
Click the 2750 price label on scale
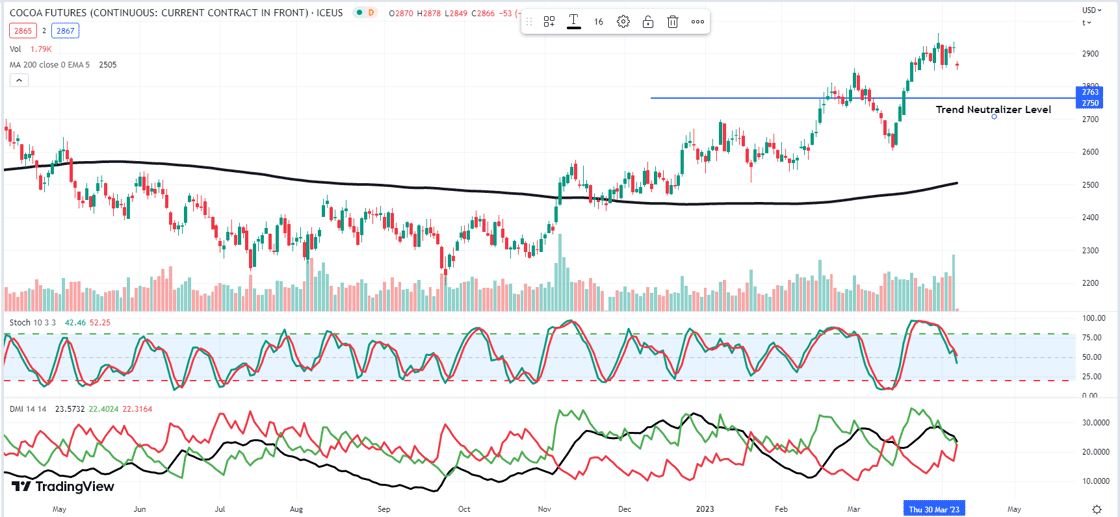click(x=1090, y=103)
